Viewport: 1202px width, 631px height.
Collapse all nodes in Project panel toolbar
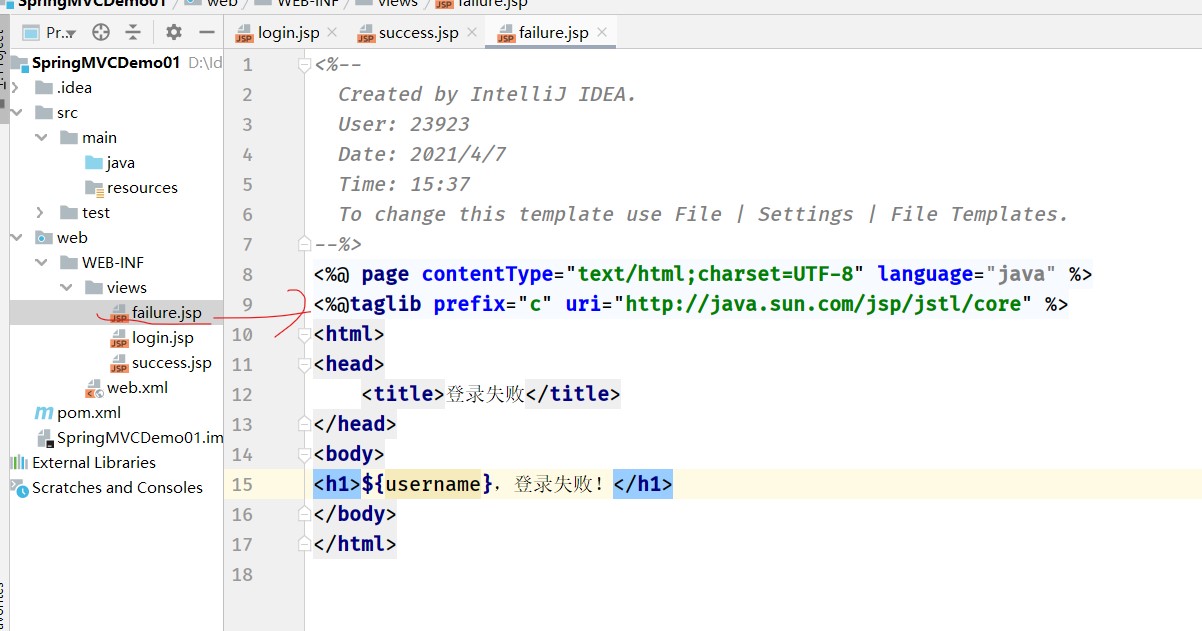click(x=132, y=32)
